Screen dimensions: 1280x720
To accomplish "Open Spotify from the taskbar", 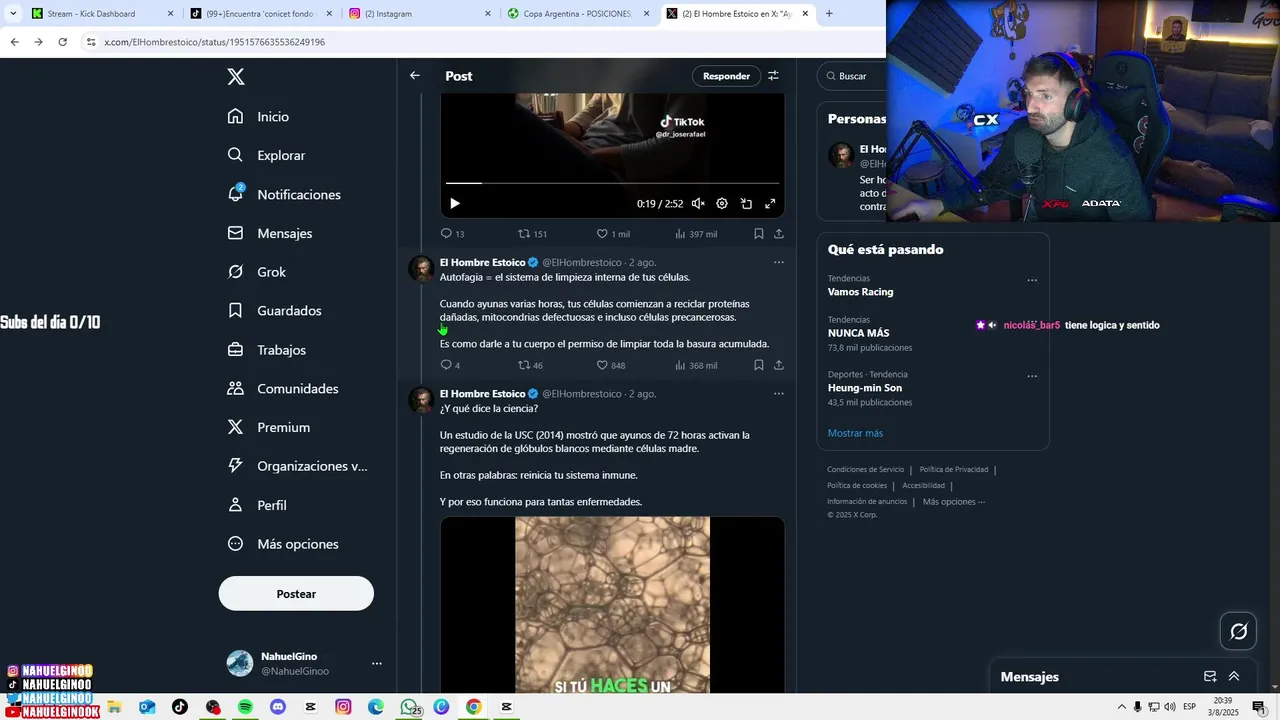I will 245,707.
